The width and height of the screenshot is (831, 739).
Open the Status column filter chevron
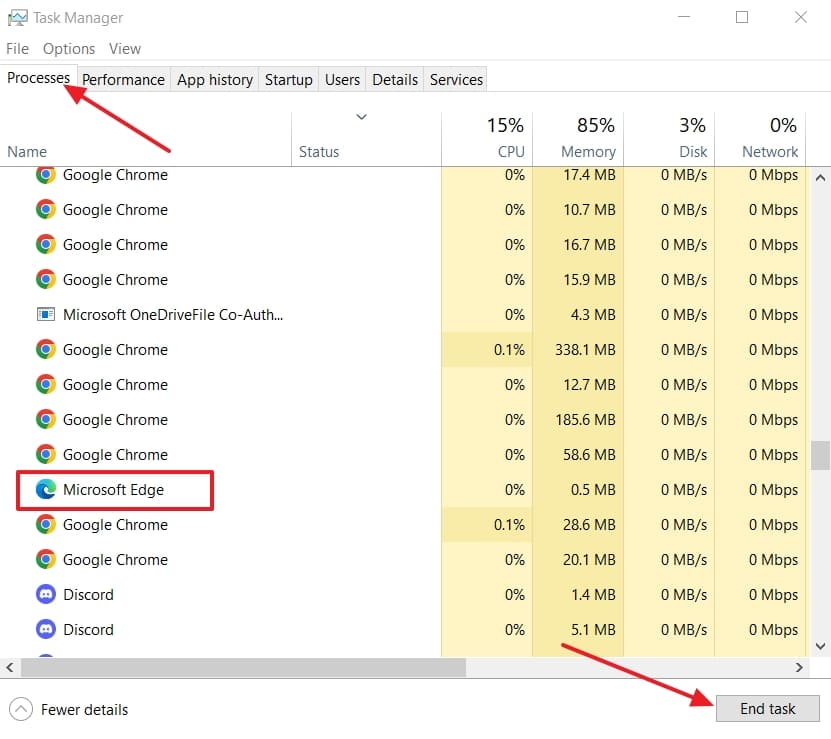tap(362, 117)
